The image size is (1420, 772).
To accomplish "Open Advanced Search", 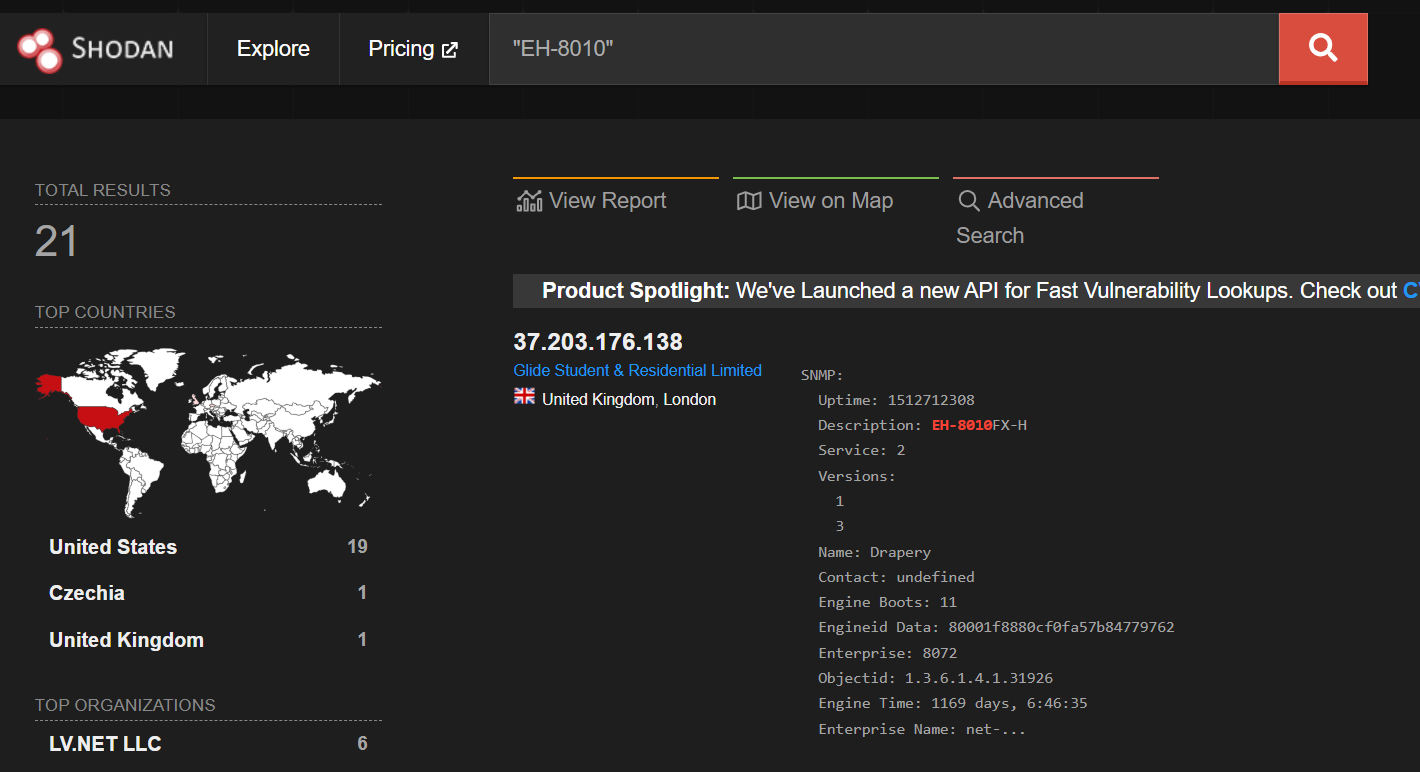I will 1020,218.
